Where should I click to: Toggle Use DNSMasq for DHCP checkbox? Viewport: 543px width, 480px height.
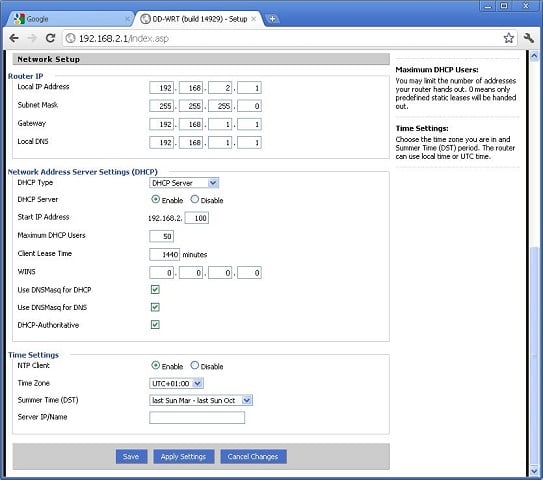click(155, 290)
